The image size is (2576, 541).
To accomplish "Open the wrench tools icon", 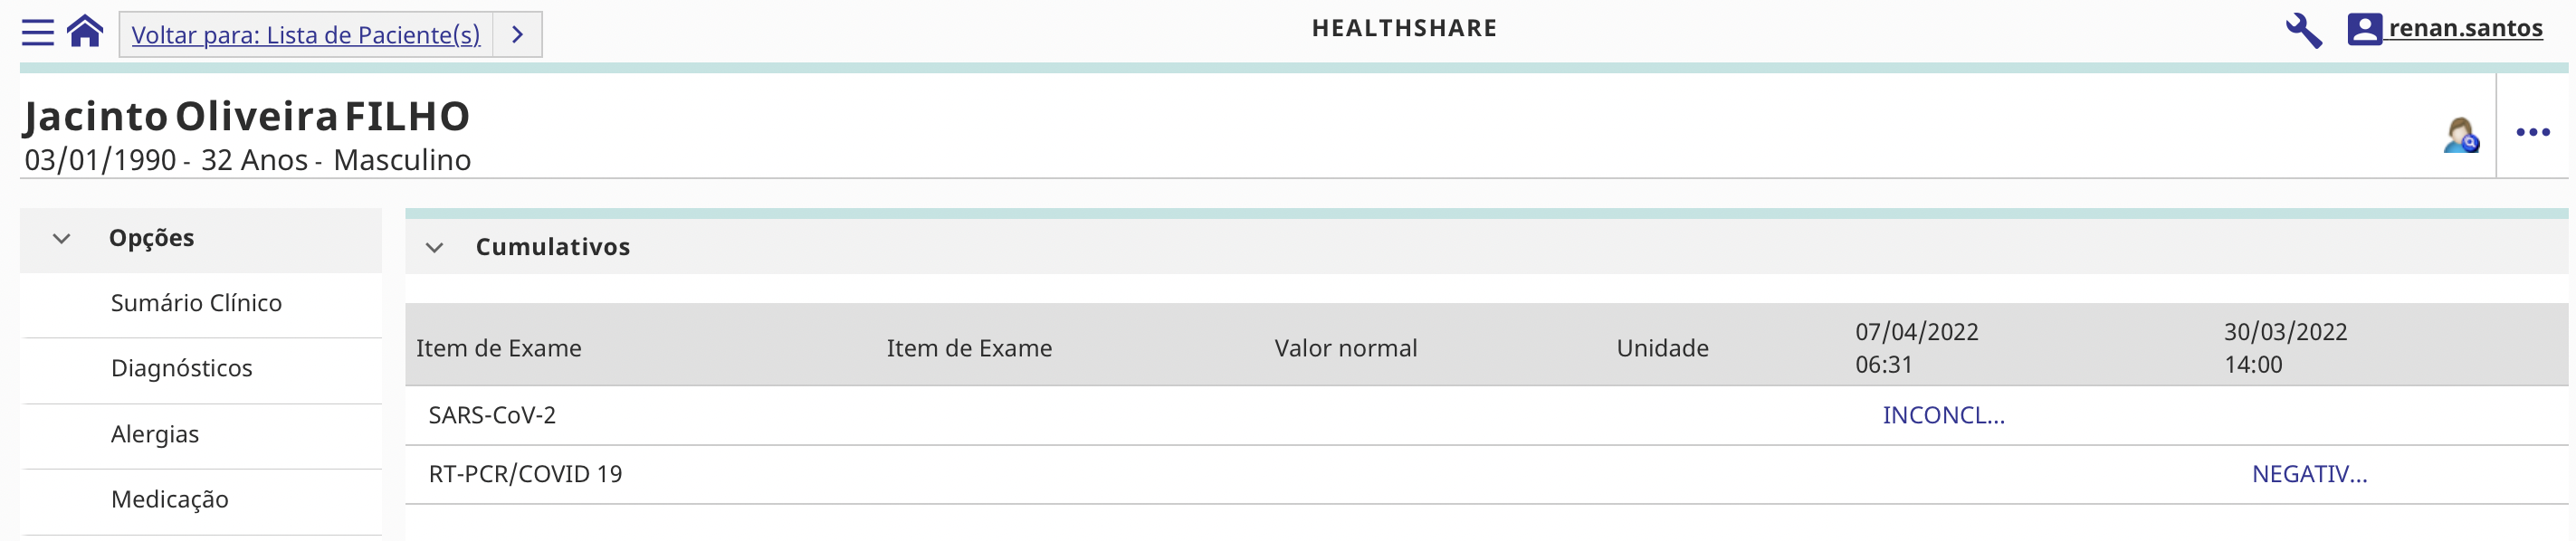I will tap(2303, 30).
